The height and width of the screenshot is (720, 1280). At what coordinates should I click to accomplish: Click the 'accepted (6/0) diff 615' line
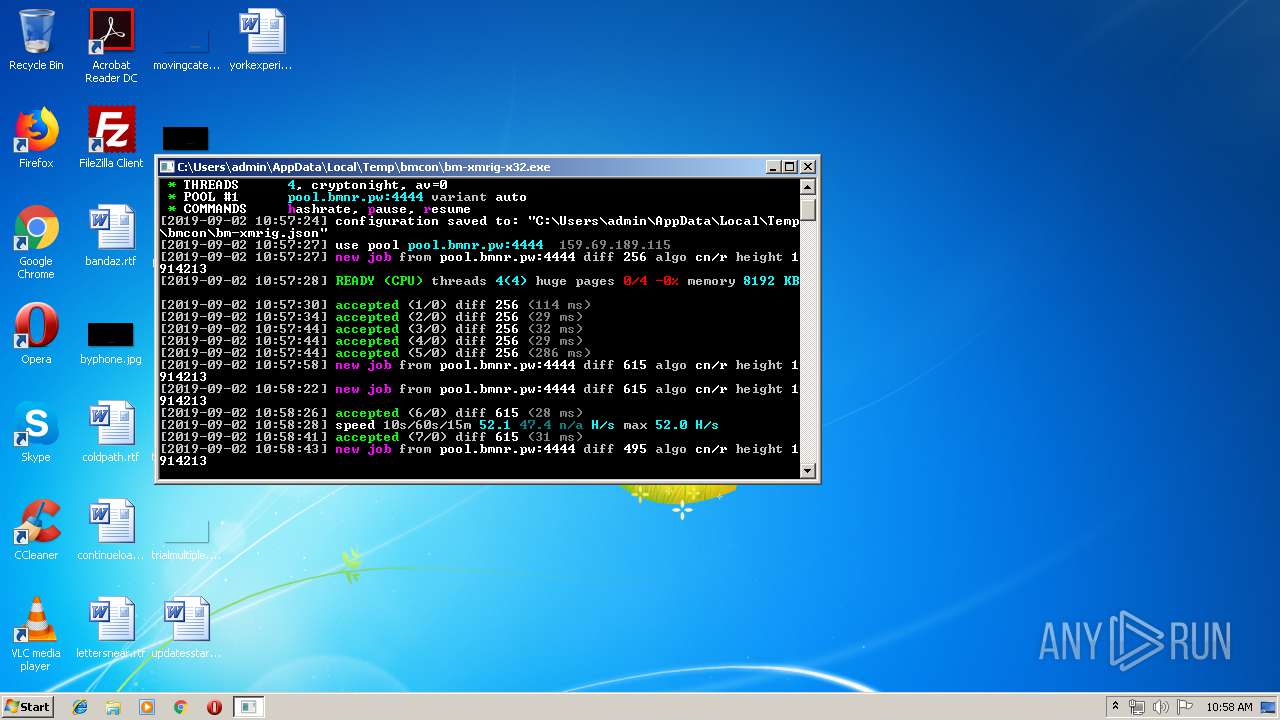point(371,413)
